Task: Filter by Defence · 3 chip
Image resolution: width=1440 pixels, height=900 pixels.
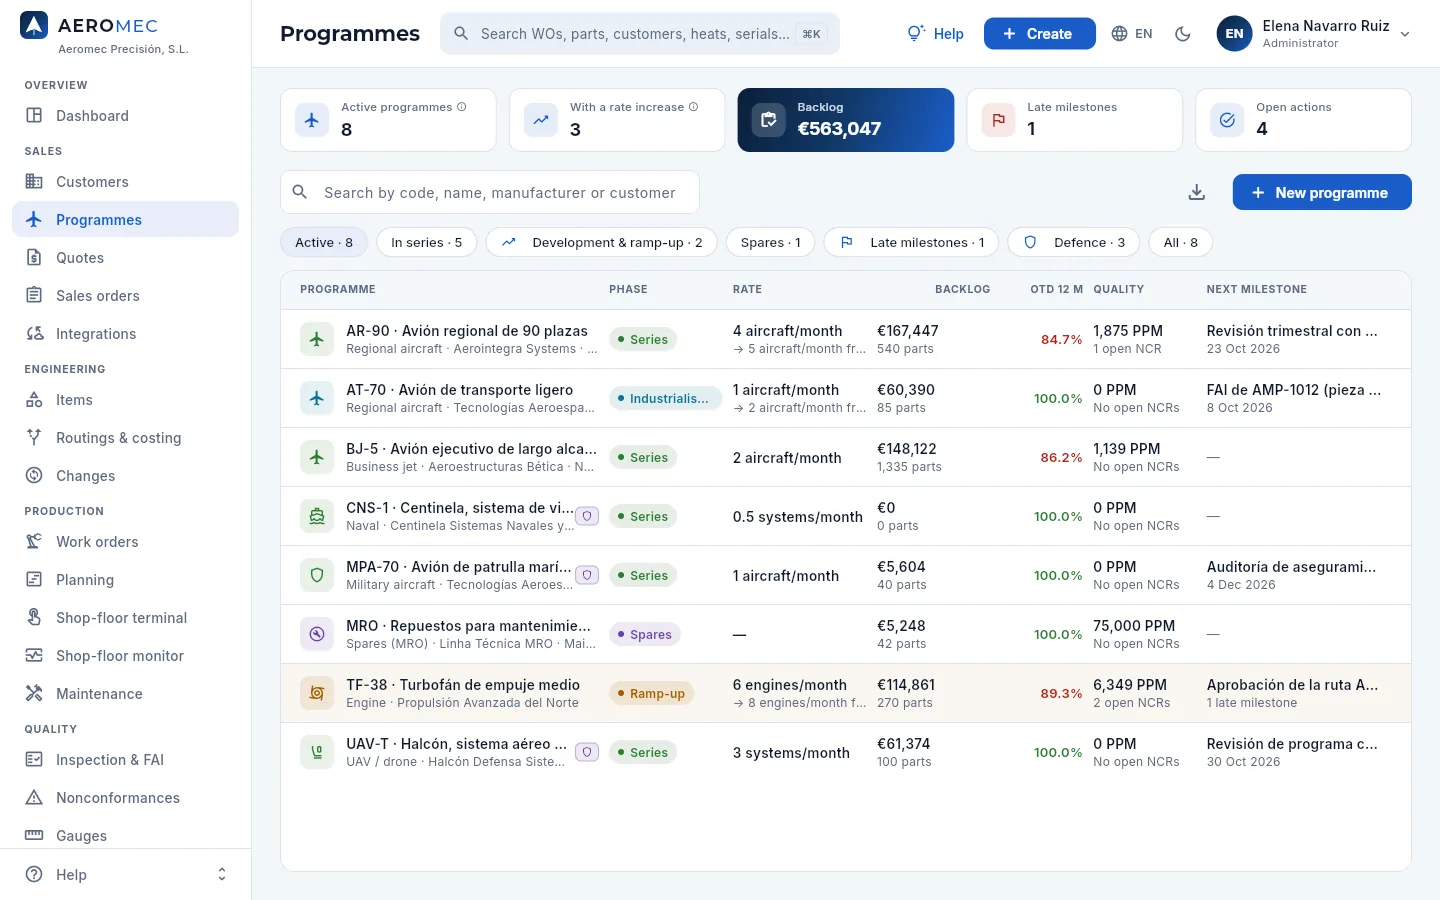Action: [1074, 242]
